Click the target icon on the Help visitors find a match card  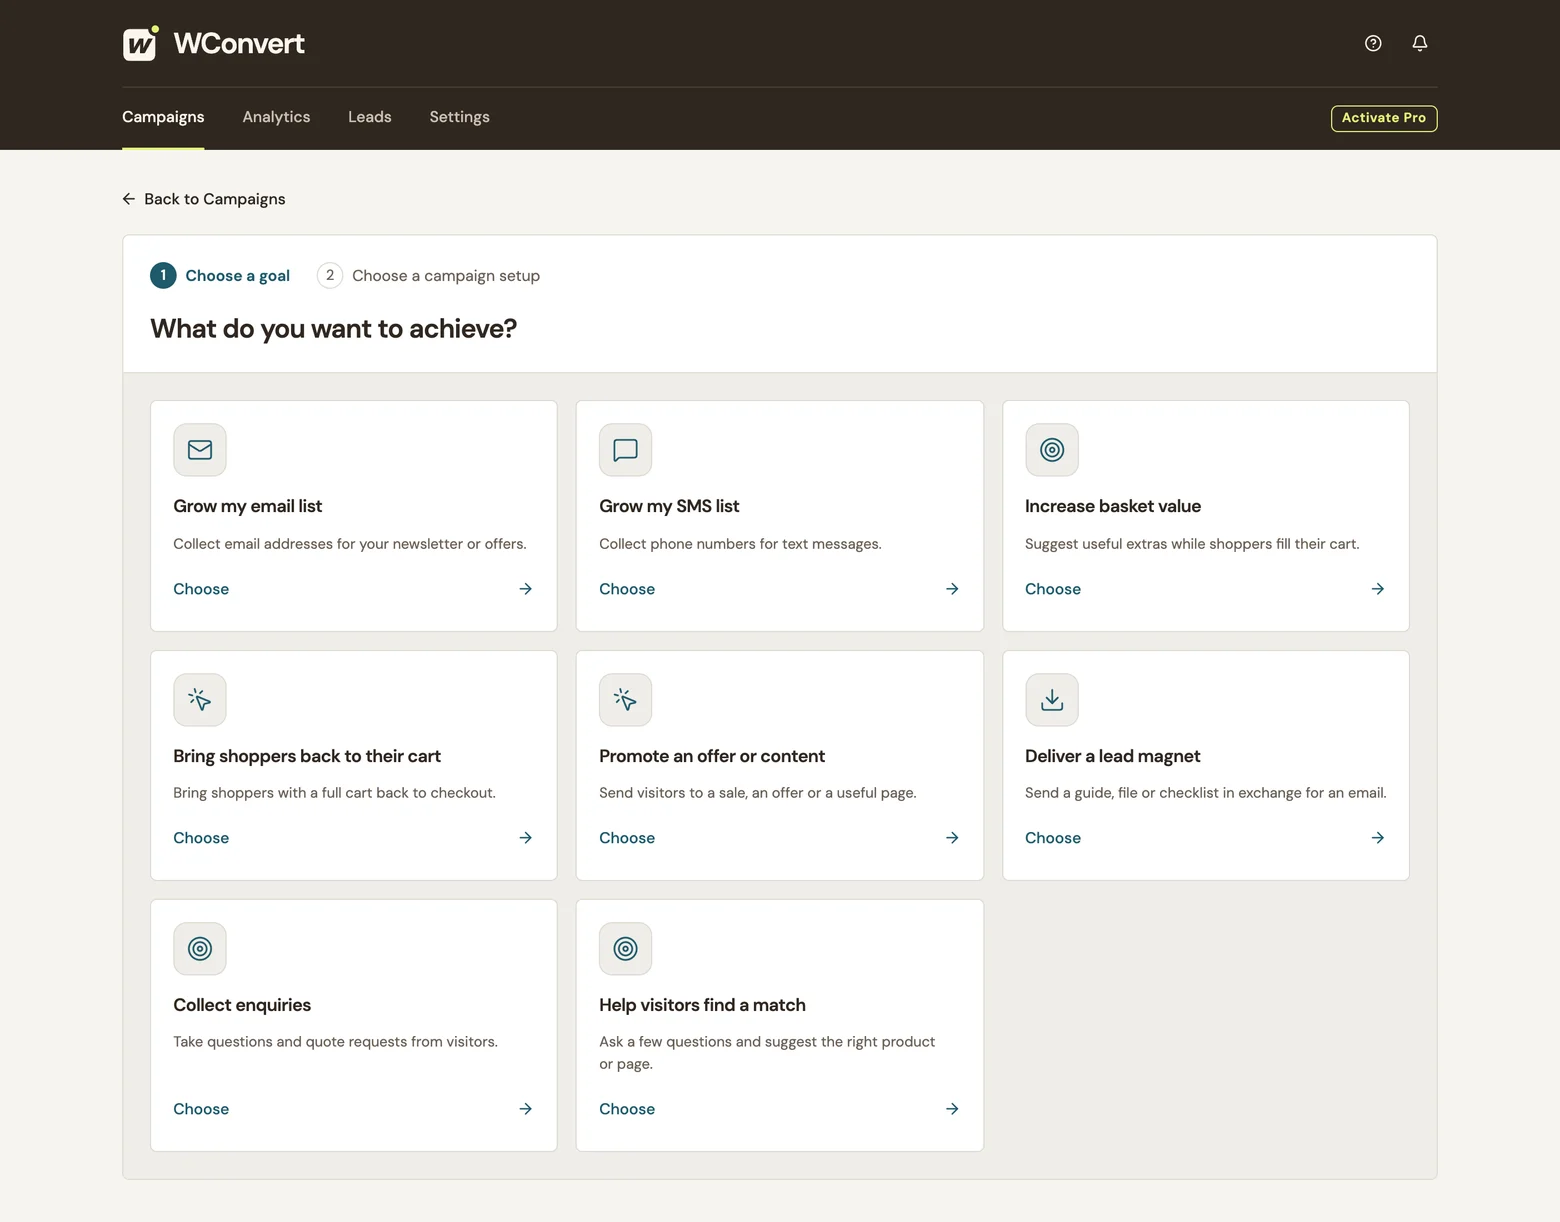click(x=626, y=949)
